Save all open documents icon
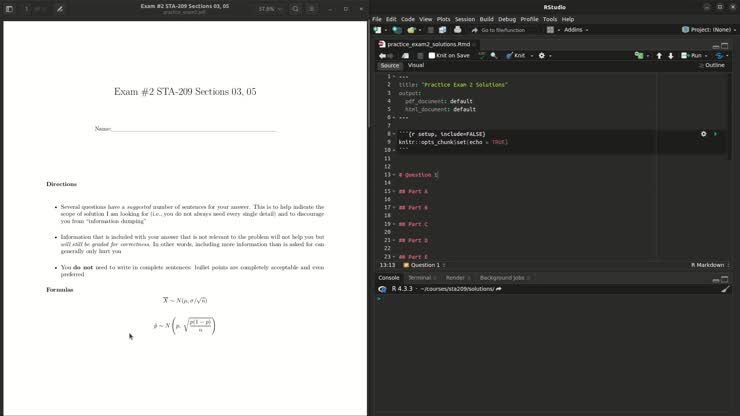 click(443, 30)
